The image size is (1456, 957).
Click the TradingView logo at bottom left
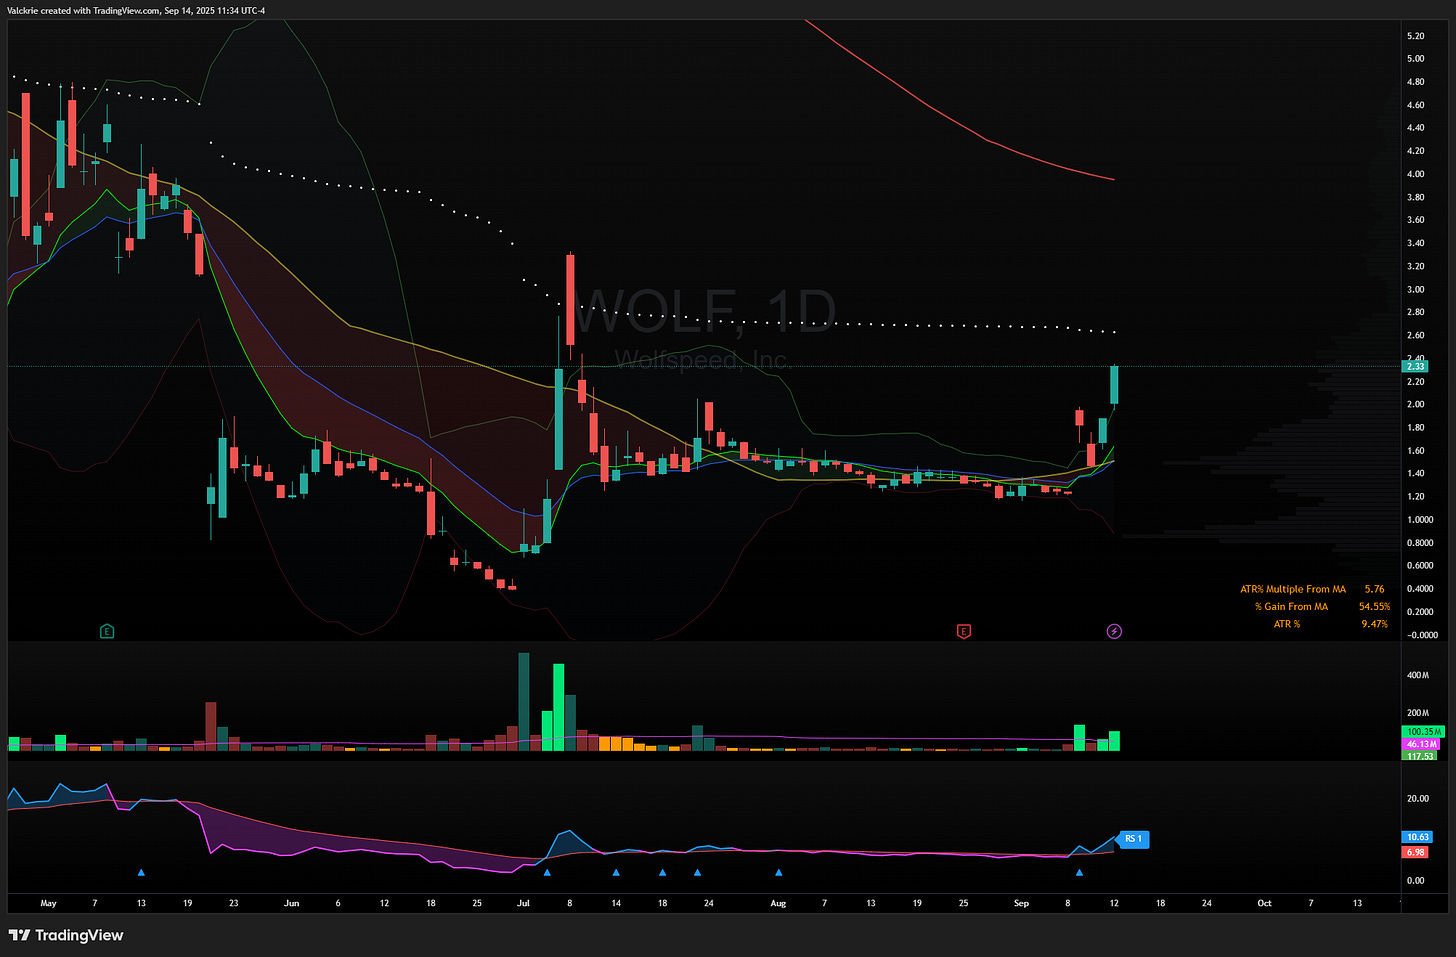click(66, 935)
